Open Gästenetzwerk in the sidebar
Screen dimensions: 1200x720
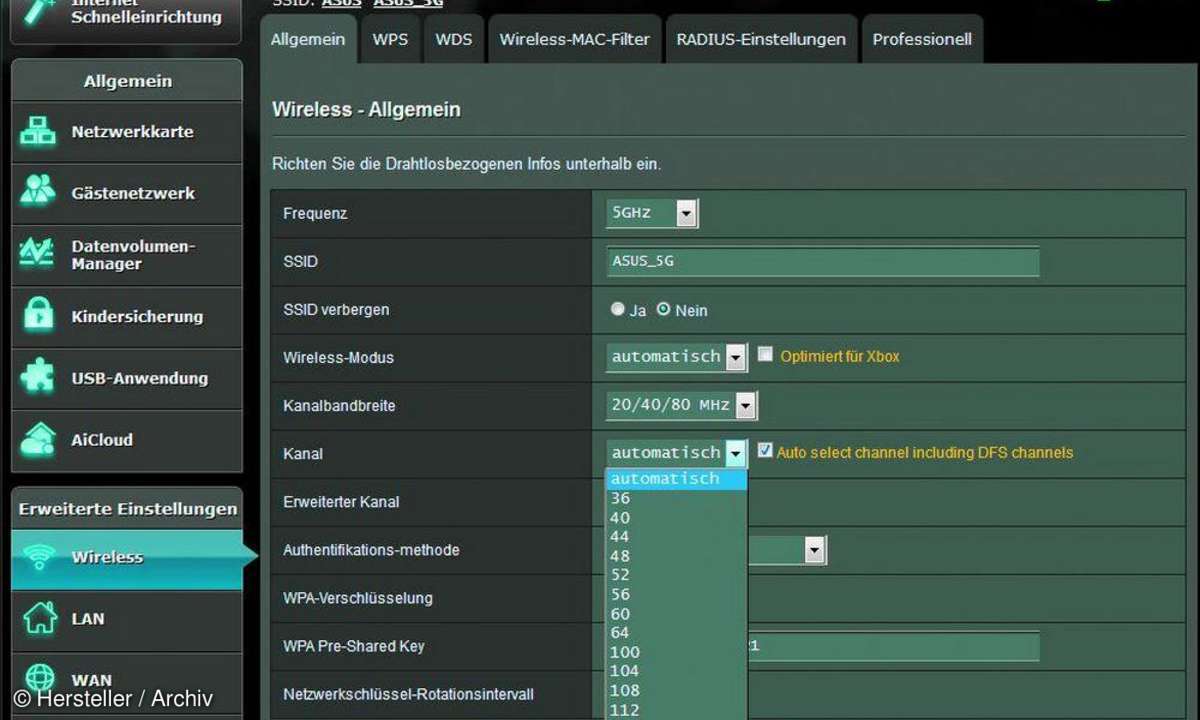(x=127, y=193)
